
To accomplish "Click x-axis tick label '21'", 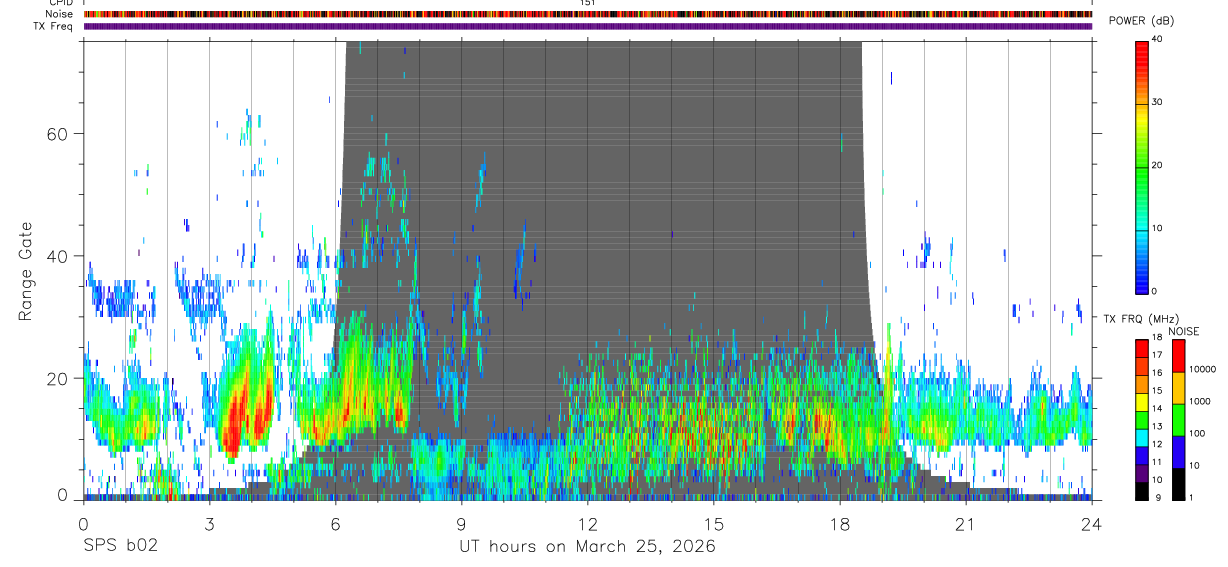I will [x=966, y=523].
